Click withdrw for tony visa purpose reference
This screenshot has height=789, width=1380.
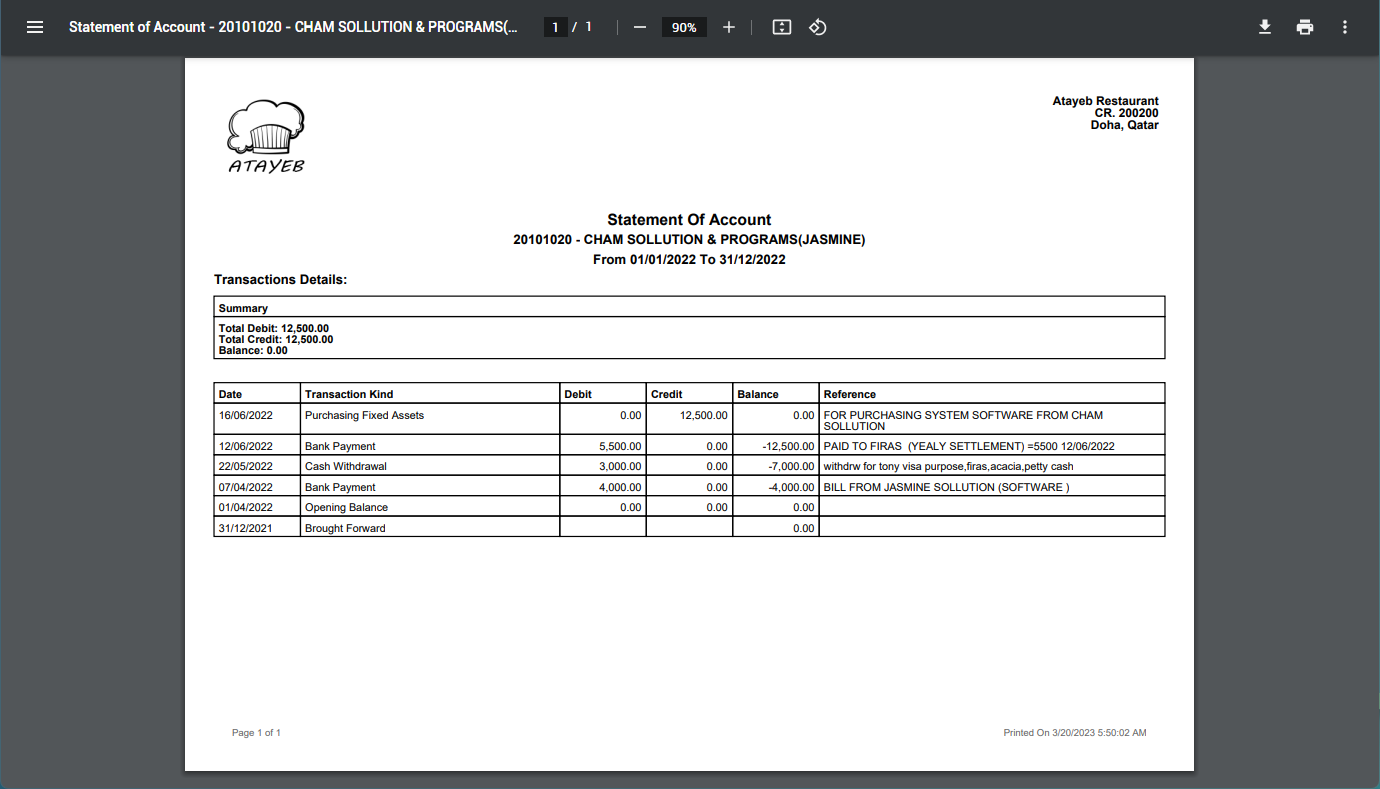(x=948, y=466)
